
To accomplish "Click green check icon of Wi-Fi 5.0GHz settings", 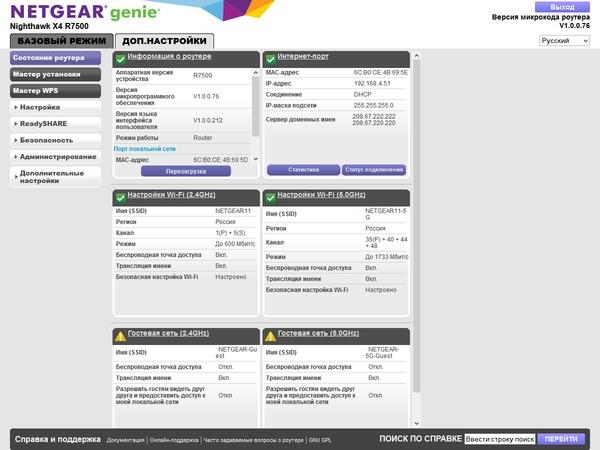I will (x=271, y=198).
